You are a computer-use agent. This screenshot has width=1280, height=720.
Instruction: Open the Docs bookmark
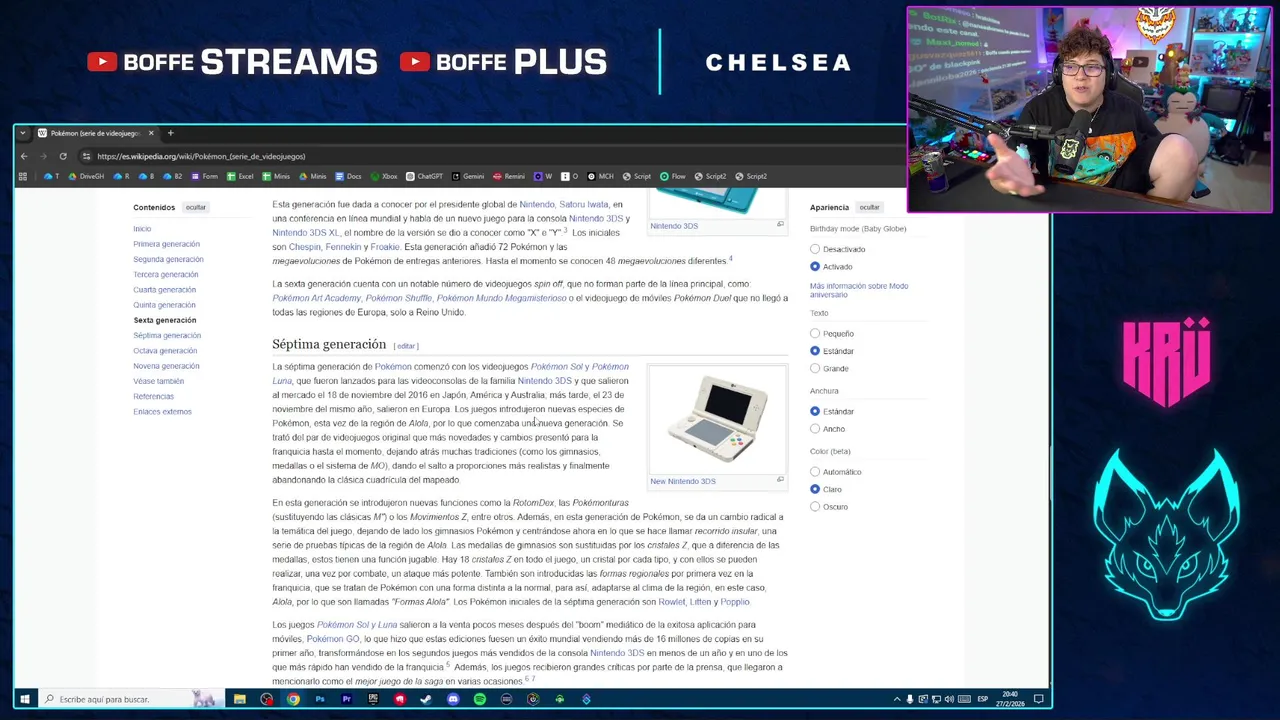[348, 176]
